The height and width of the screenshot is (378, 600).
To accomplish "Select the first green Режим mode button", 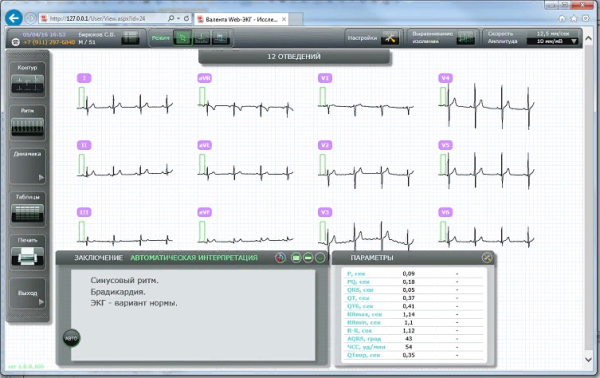I will (x=183, y=38).
